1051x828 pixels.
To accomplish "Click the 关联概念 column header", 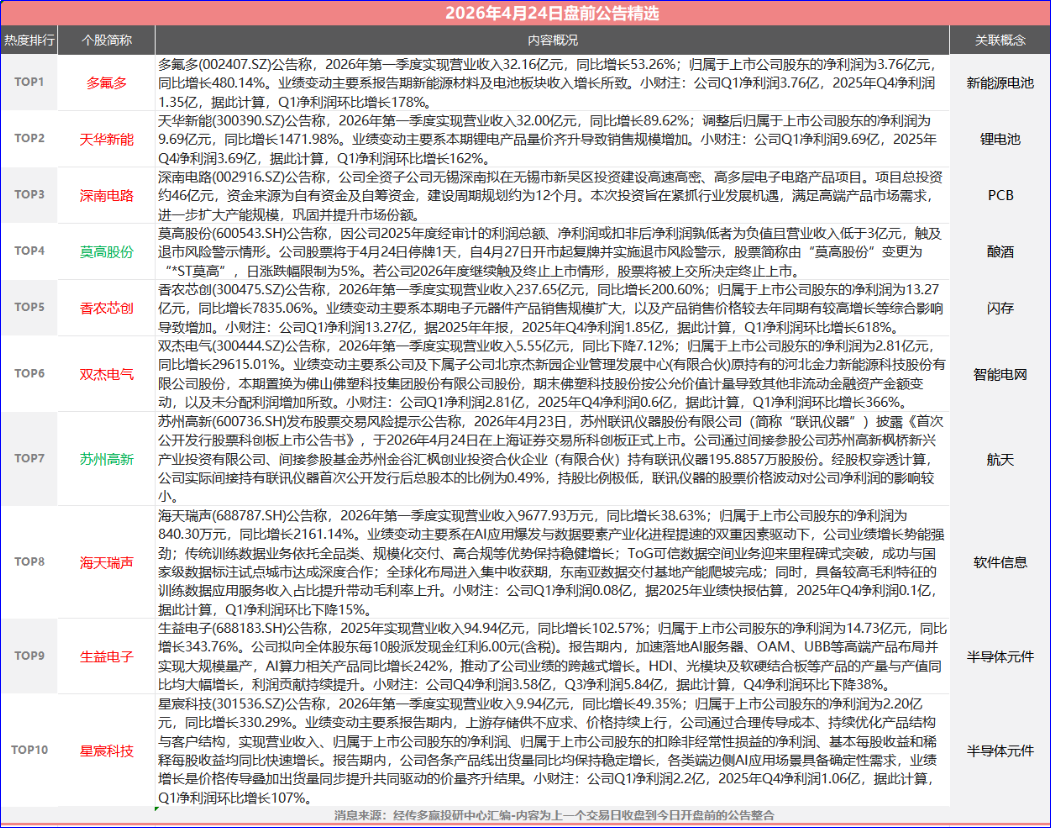I will 1000,40.
